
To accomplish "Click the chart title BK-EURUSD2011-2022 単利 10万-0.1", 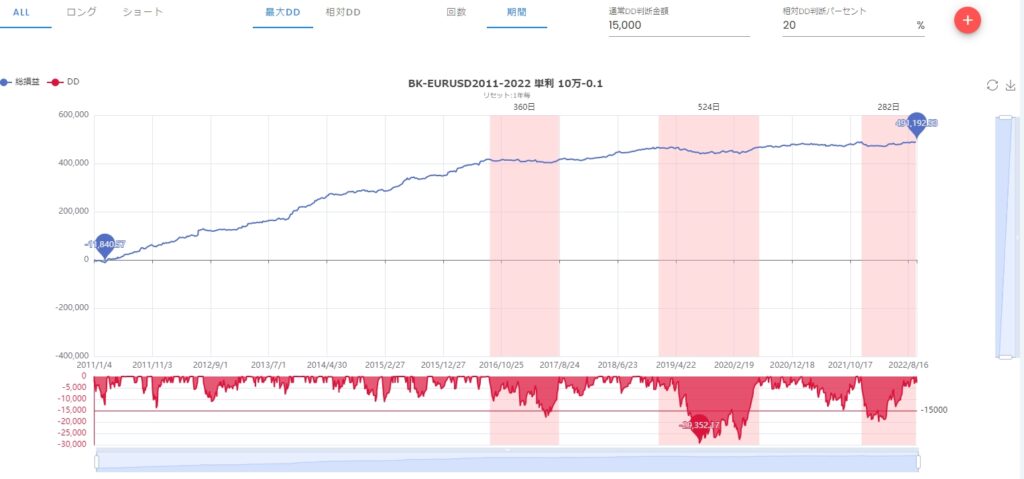I will [x=505, y=84].
